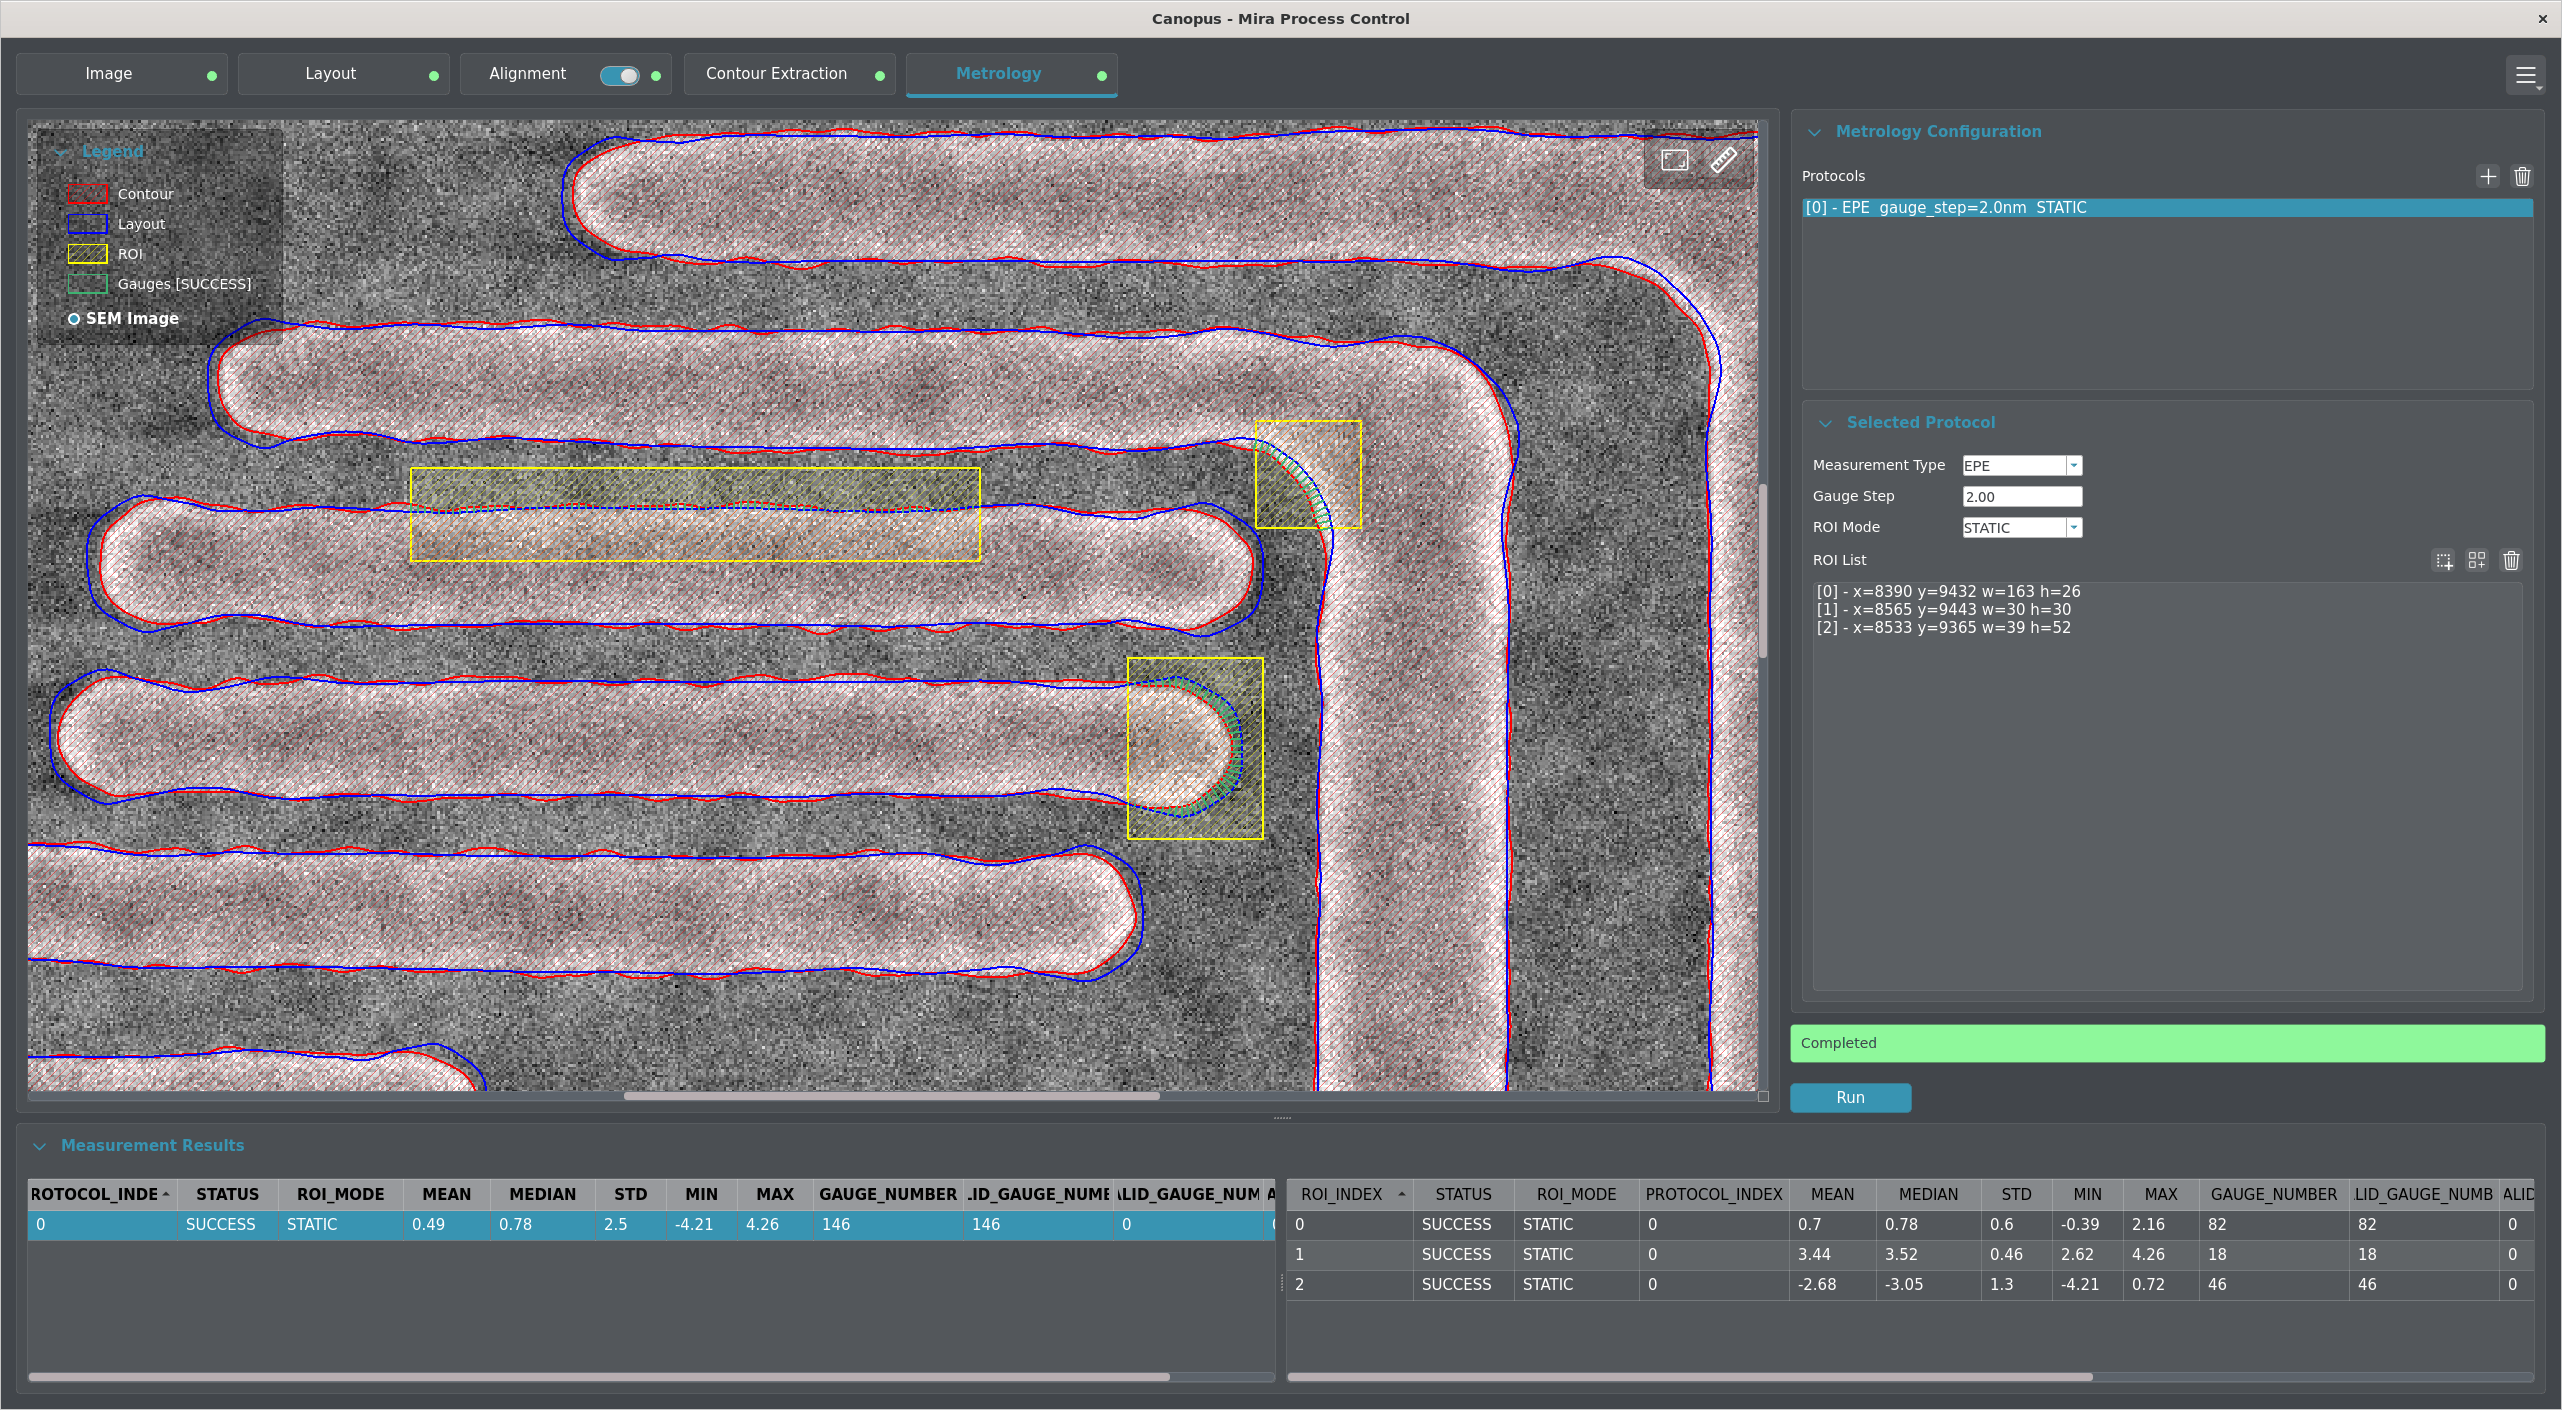Collapse the Selected Protocol section

(x=1827, y=422)
